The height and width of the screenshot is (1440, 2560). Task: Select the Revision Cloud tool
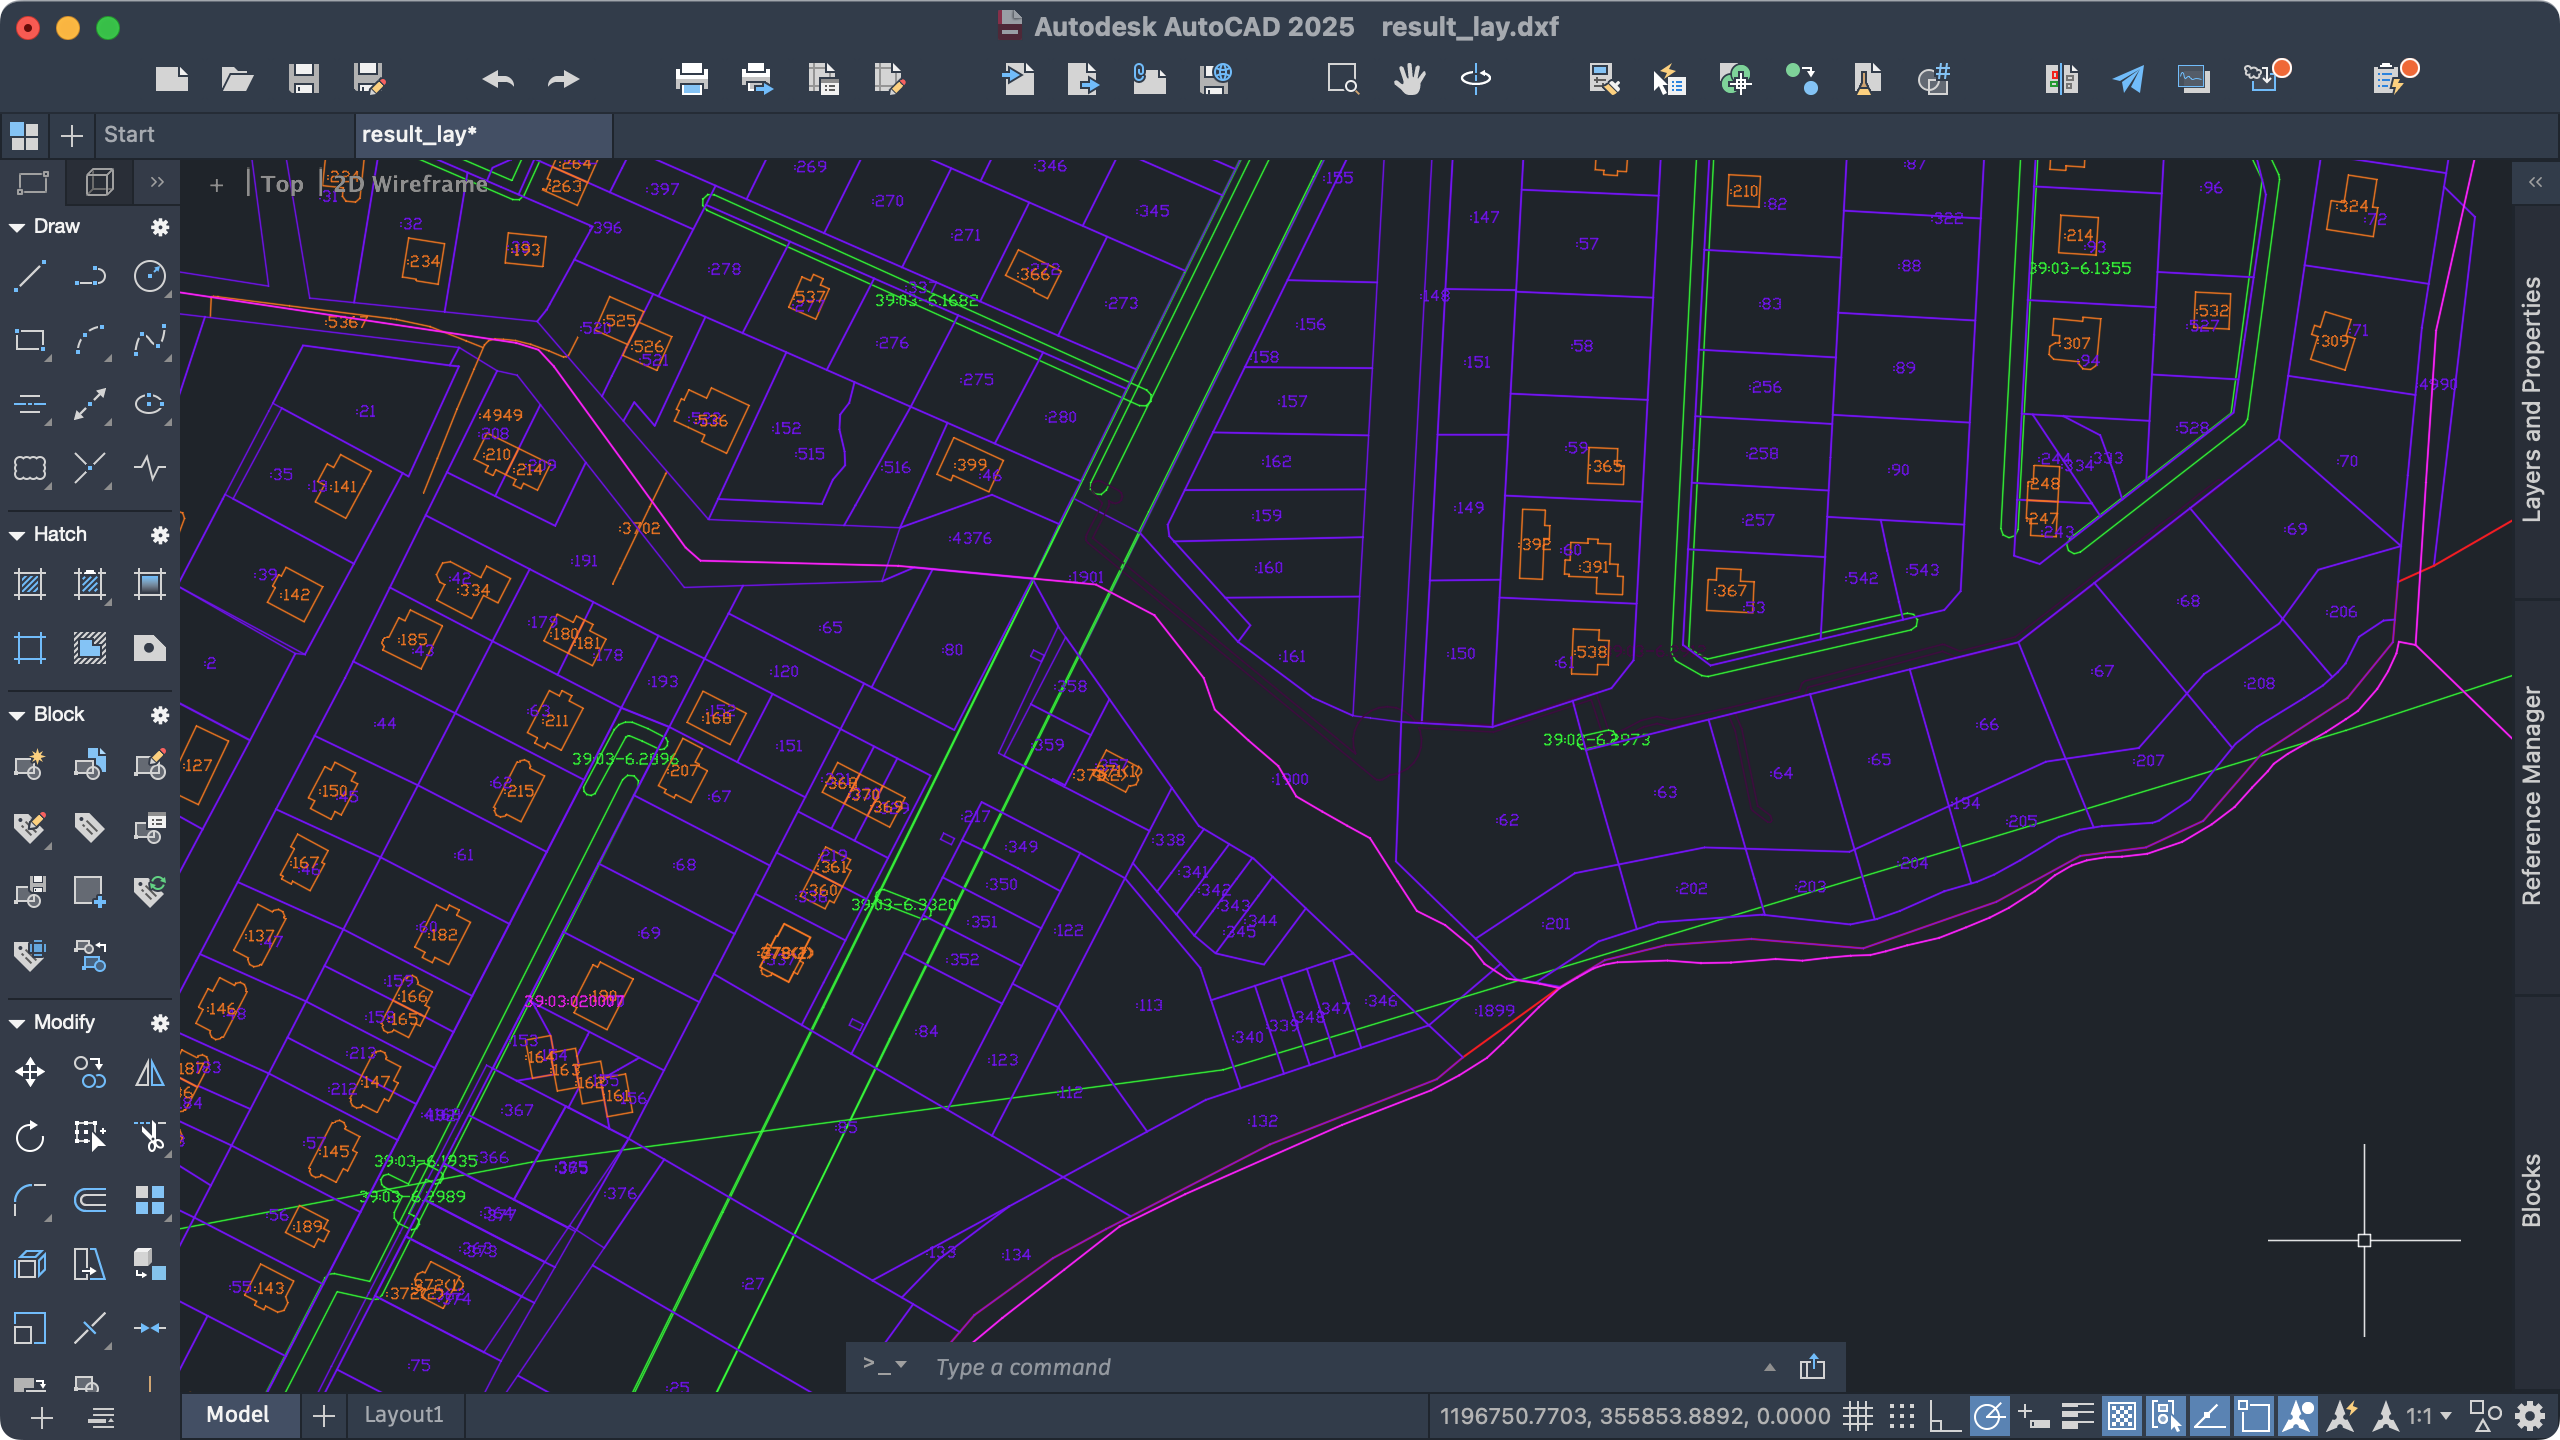[30, 468]
